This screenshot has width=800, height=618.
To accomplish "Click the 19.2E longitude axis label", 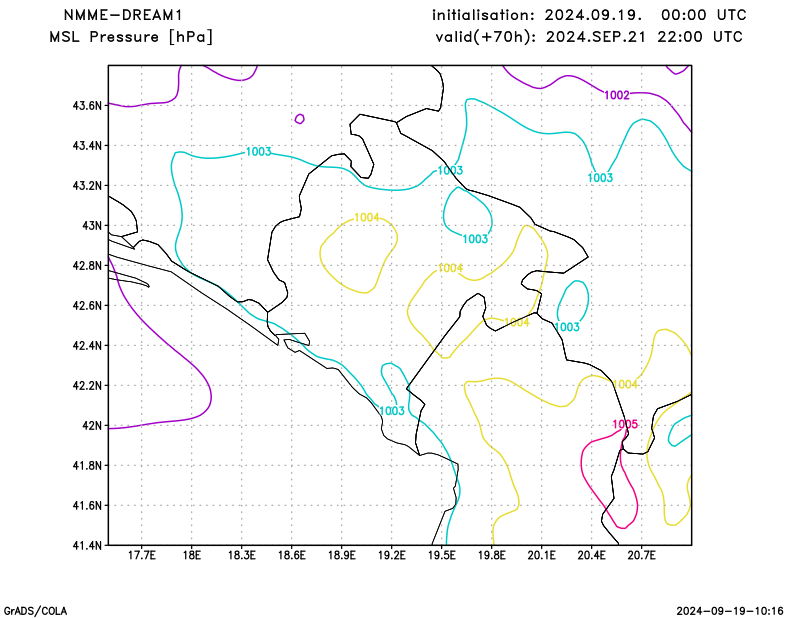I will tap(392, 555).
